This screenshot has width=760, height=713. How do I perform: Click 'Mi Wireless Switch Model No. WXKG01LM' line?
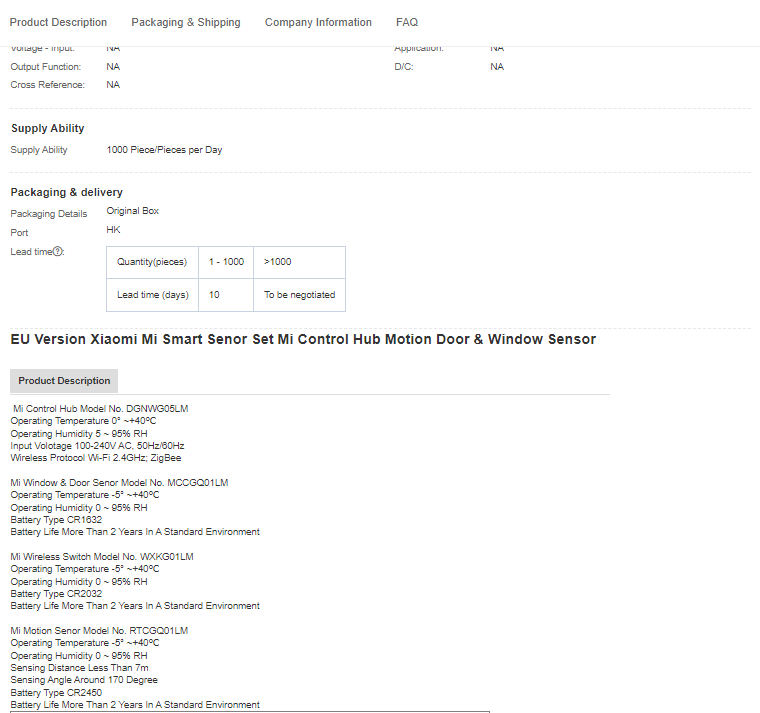coord(102,557)
